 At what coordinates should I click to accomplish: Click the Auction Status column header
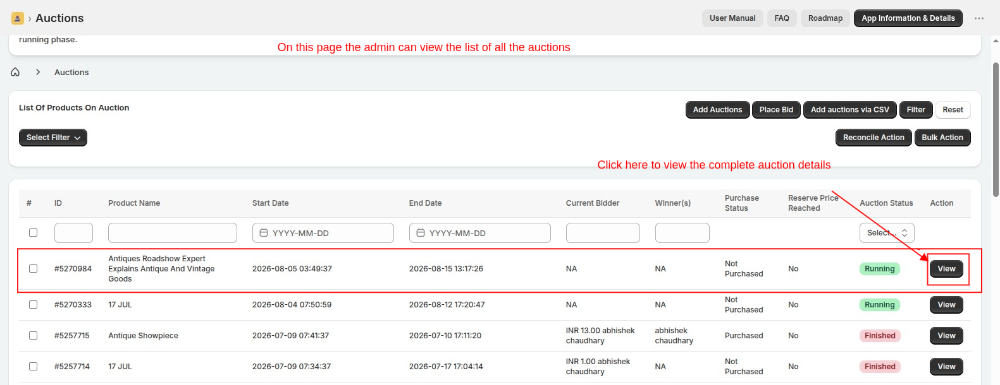click(886, 203)
